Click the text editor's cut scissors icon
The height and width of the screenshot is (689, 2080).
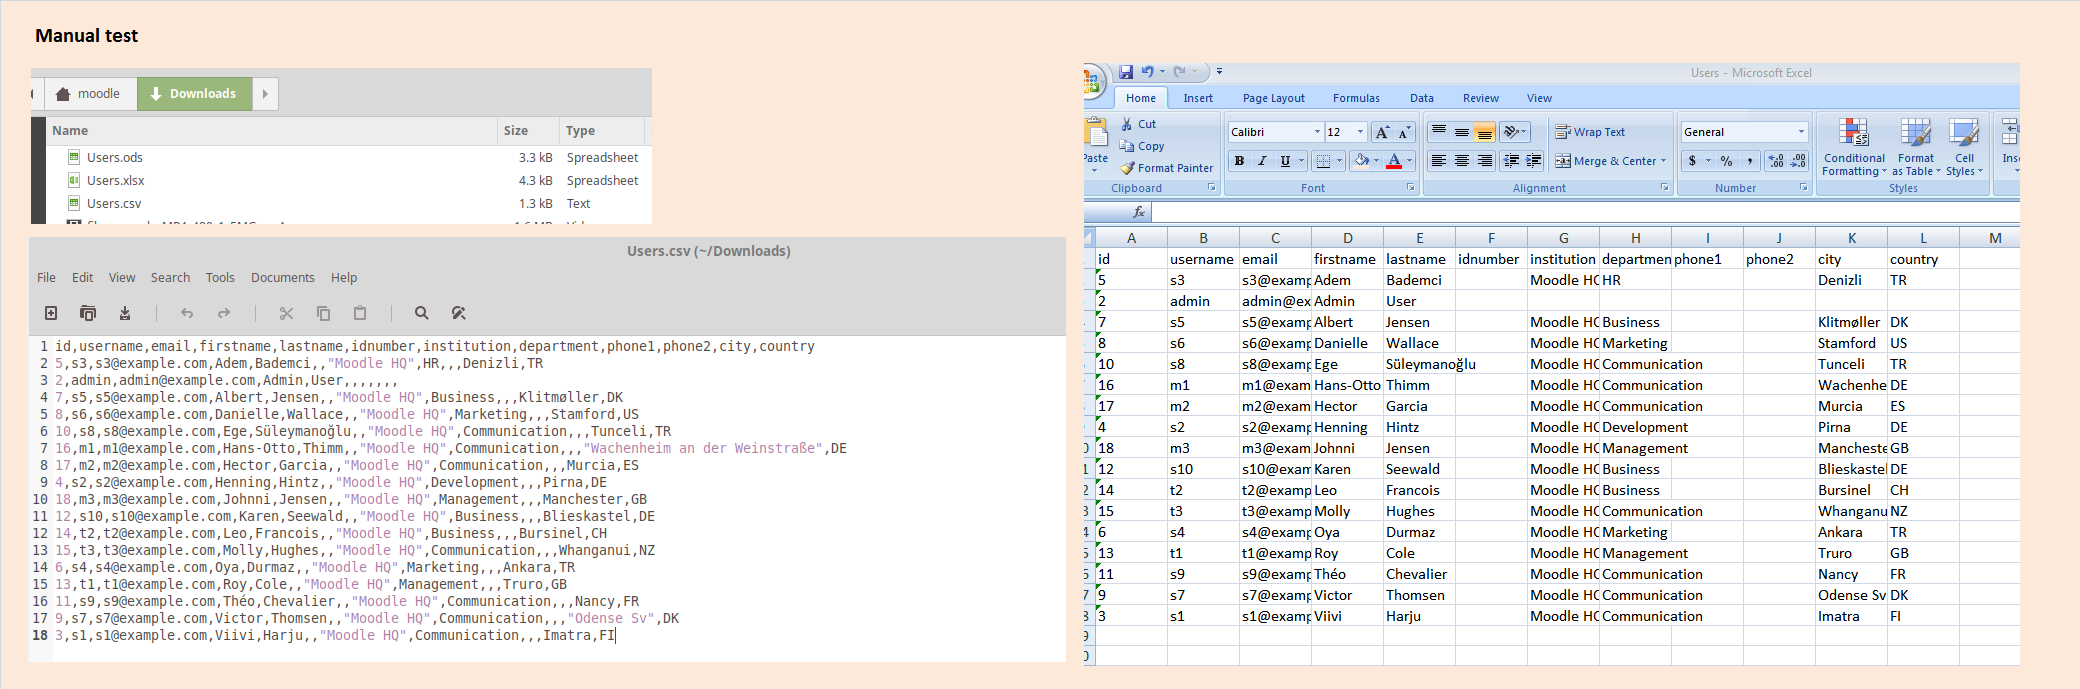coord(286,313)
